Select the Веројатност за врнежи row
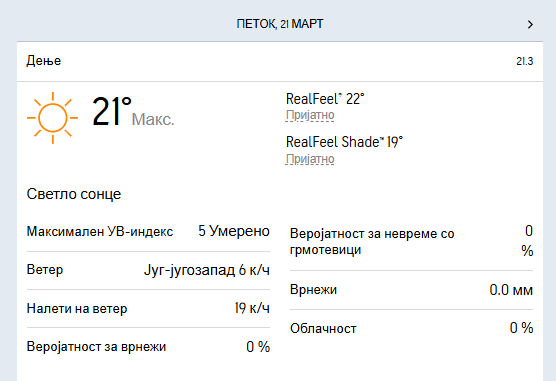Screen dimensions: 556x381 (x=148, y=347)
